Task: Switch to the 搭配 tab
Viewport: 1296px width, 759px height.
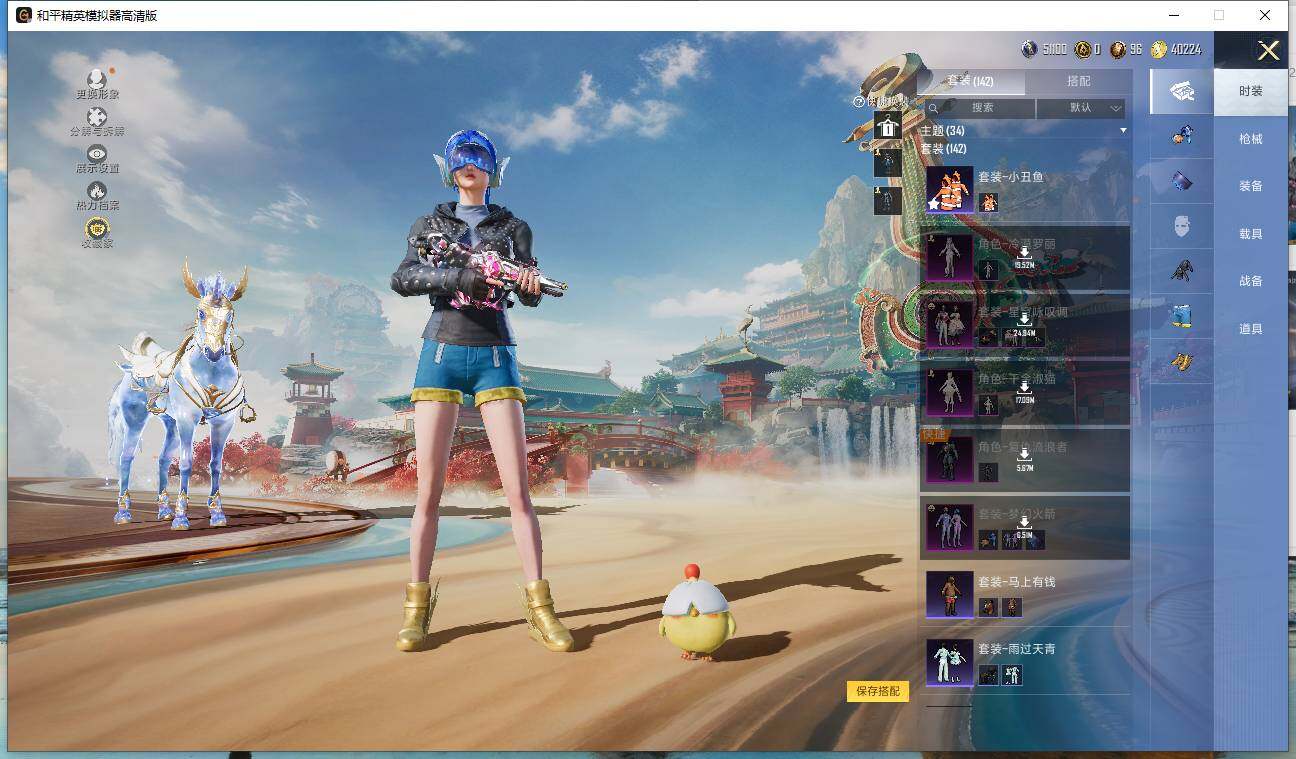Action: pos(1079,81)
